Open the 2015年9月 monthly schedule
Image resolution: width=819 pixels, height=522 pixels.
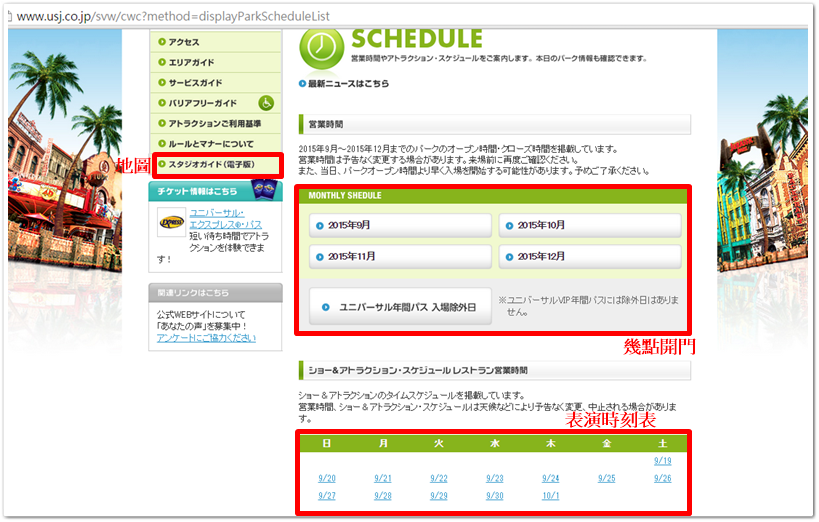click(400, 225)
